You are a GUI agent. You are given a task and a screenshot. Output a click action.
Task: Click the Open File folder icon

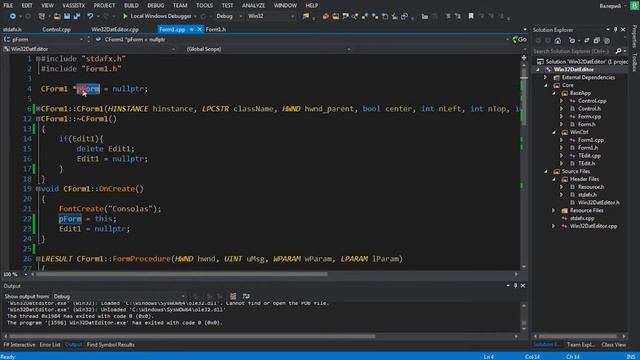point(57,16)
